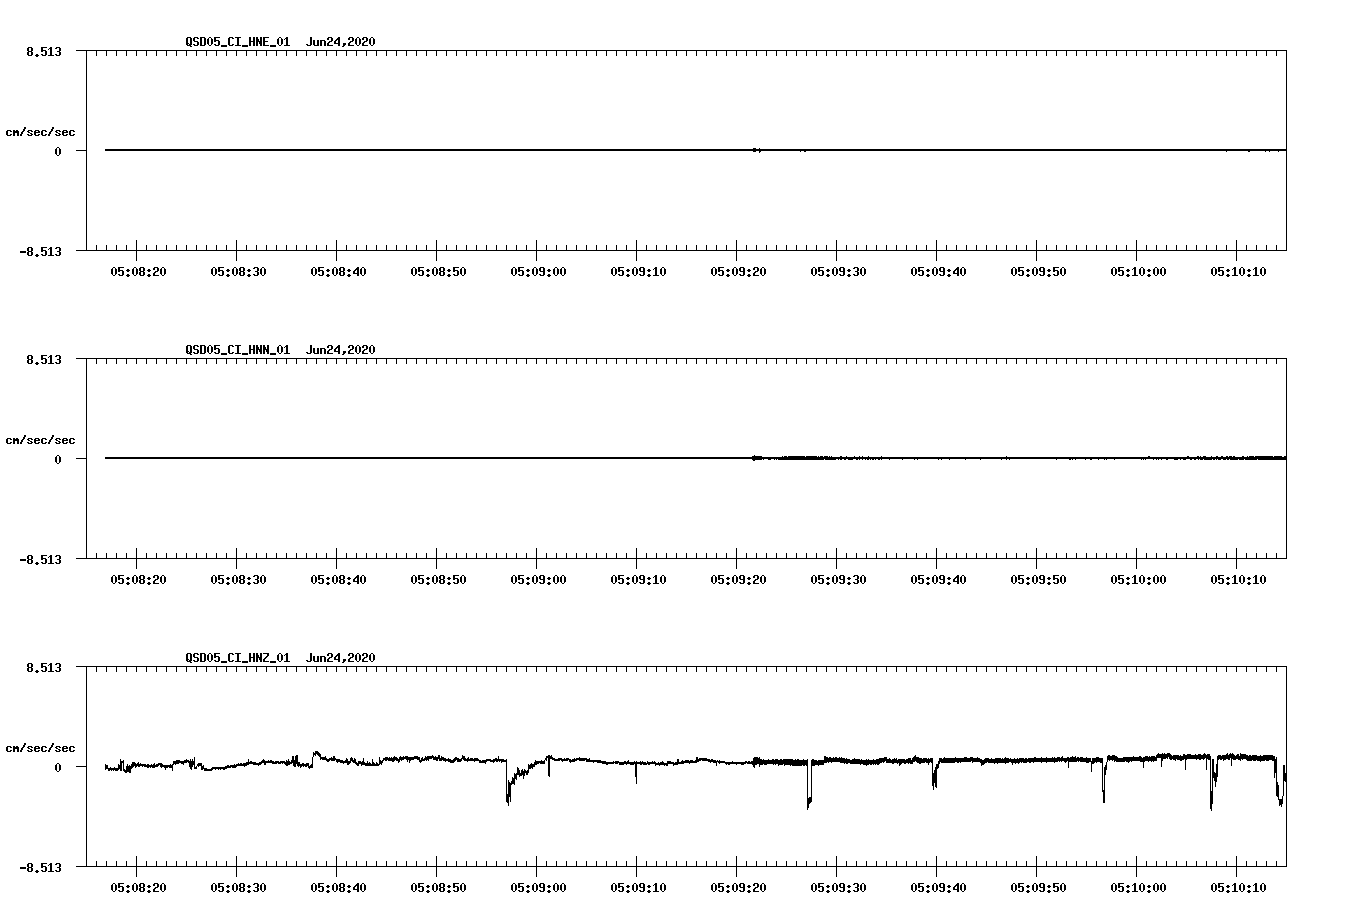The image size is (1358, 924).
Task: Click the 05:10:10 time label under HNE plot
Action: point(1238,271)
